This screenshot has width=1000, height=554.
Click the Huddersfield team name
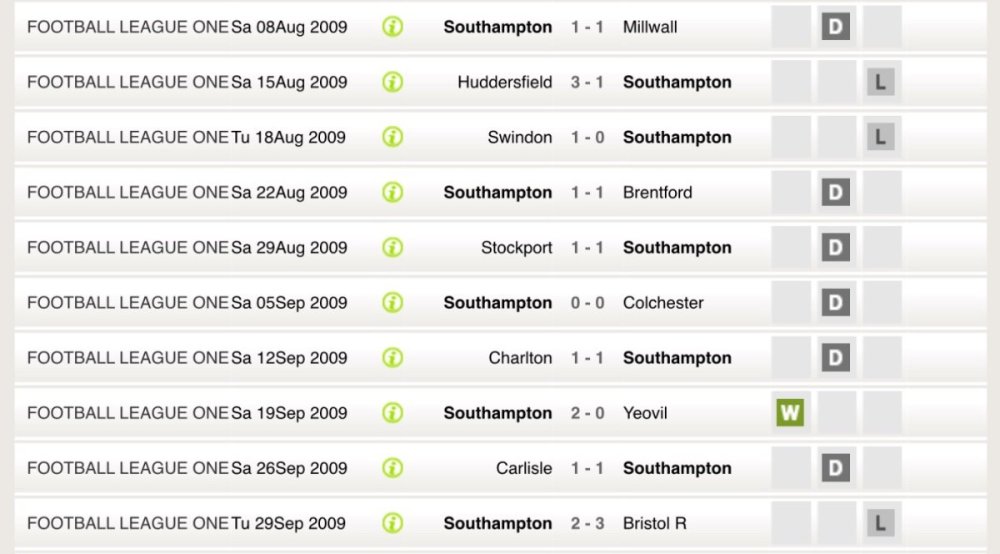pos(504,82)
